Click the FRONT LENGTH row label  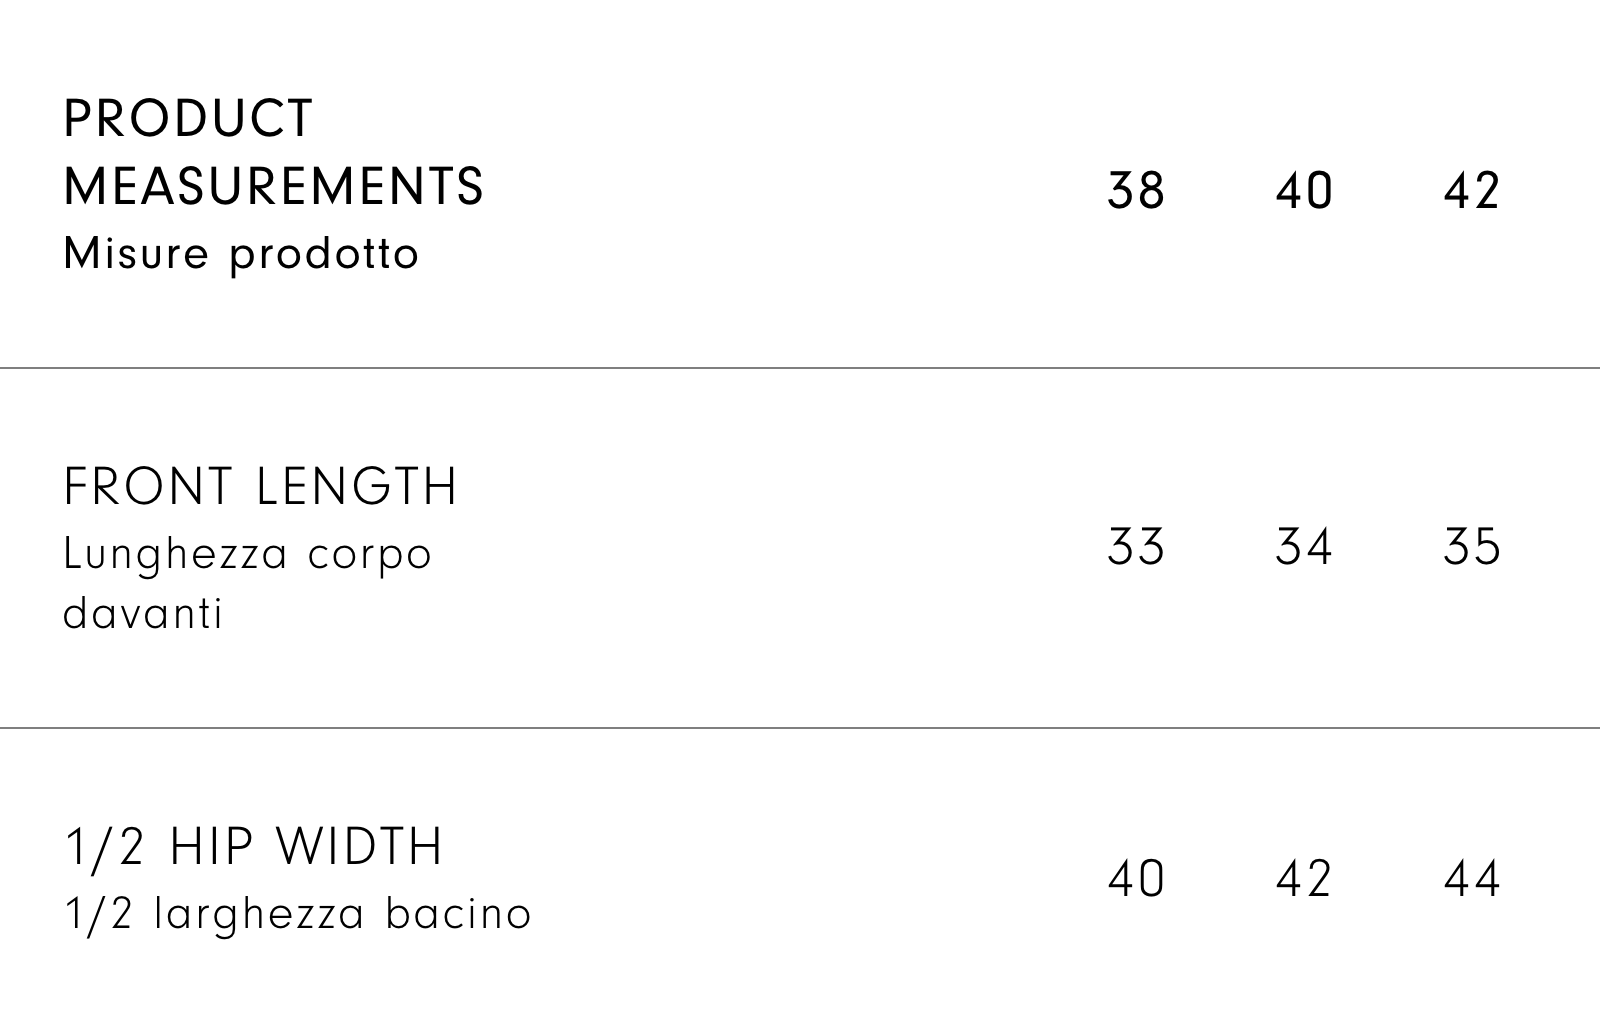(x=260, y=487)
